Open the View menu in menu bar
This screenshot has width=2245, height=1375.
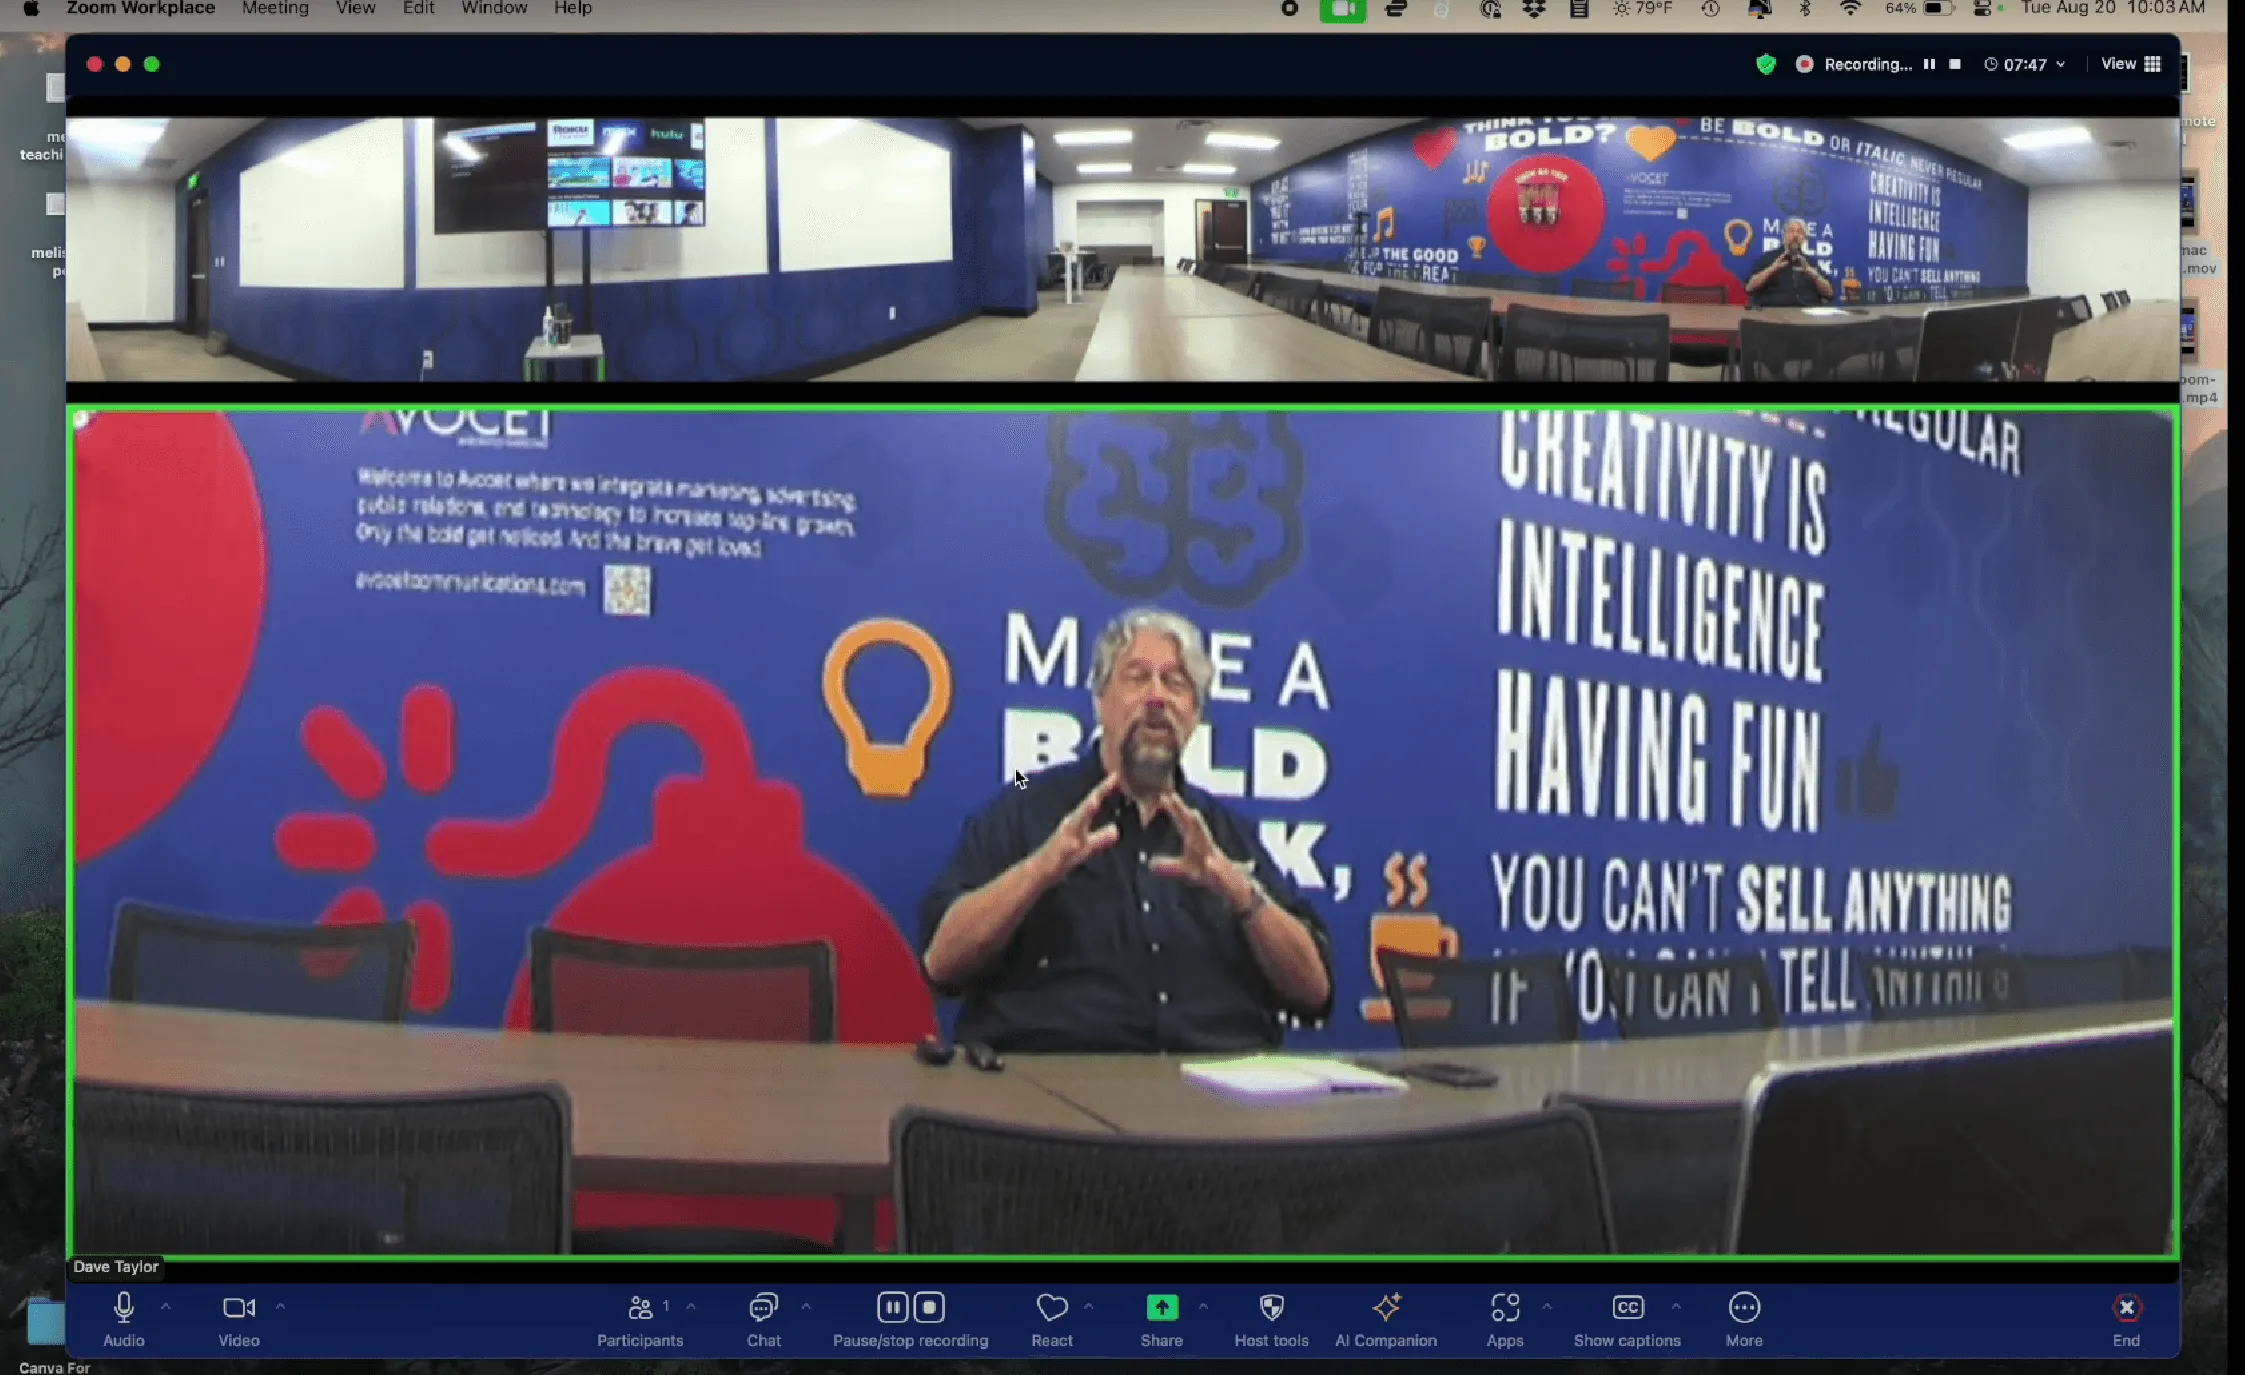coord(355,8)
